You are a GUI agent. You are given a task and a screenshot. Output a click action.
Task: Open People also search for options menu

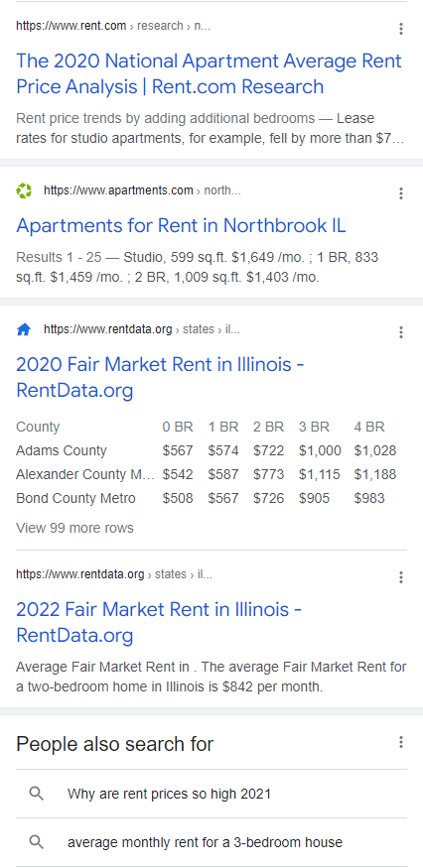pyautogui.click(x=401, y=742)
